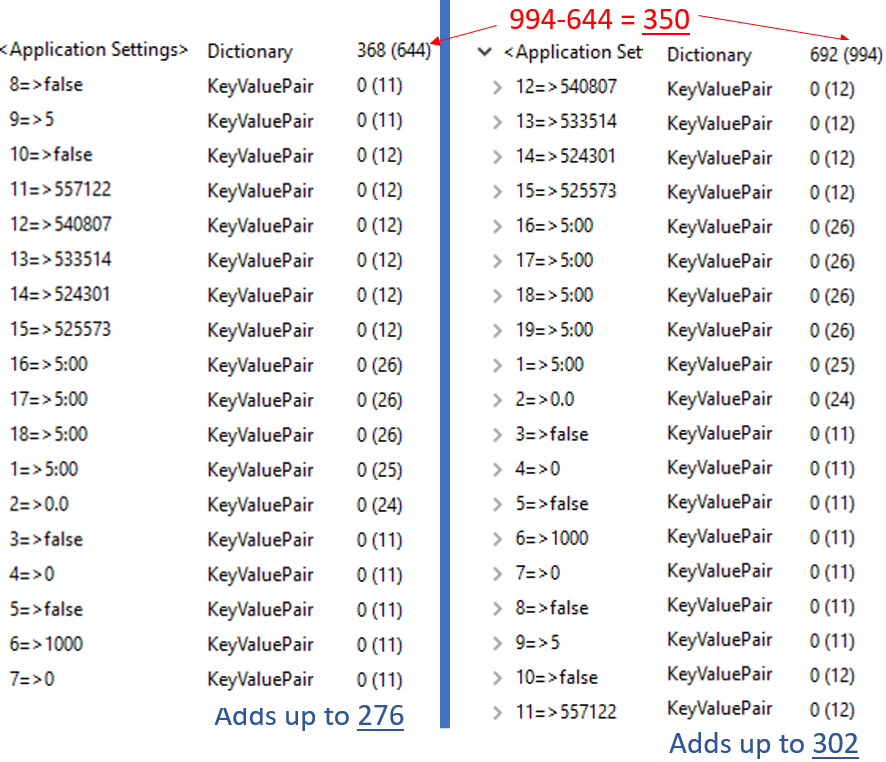Expand the 11=>557122 chevron in right pane
The width and height of the screenshot is (886, 762).
[497, 713]
